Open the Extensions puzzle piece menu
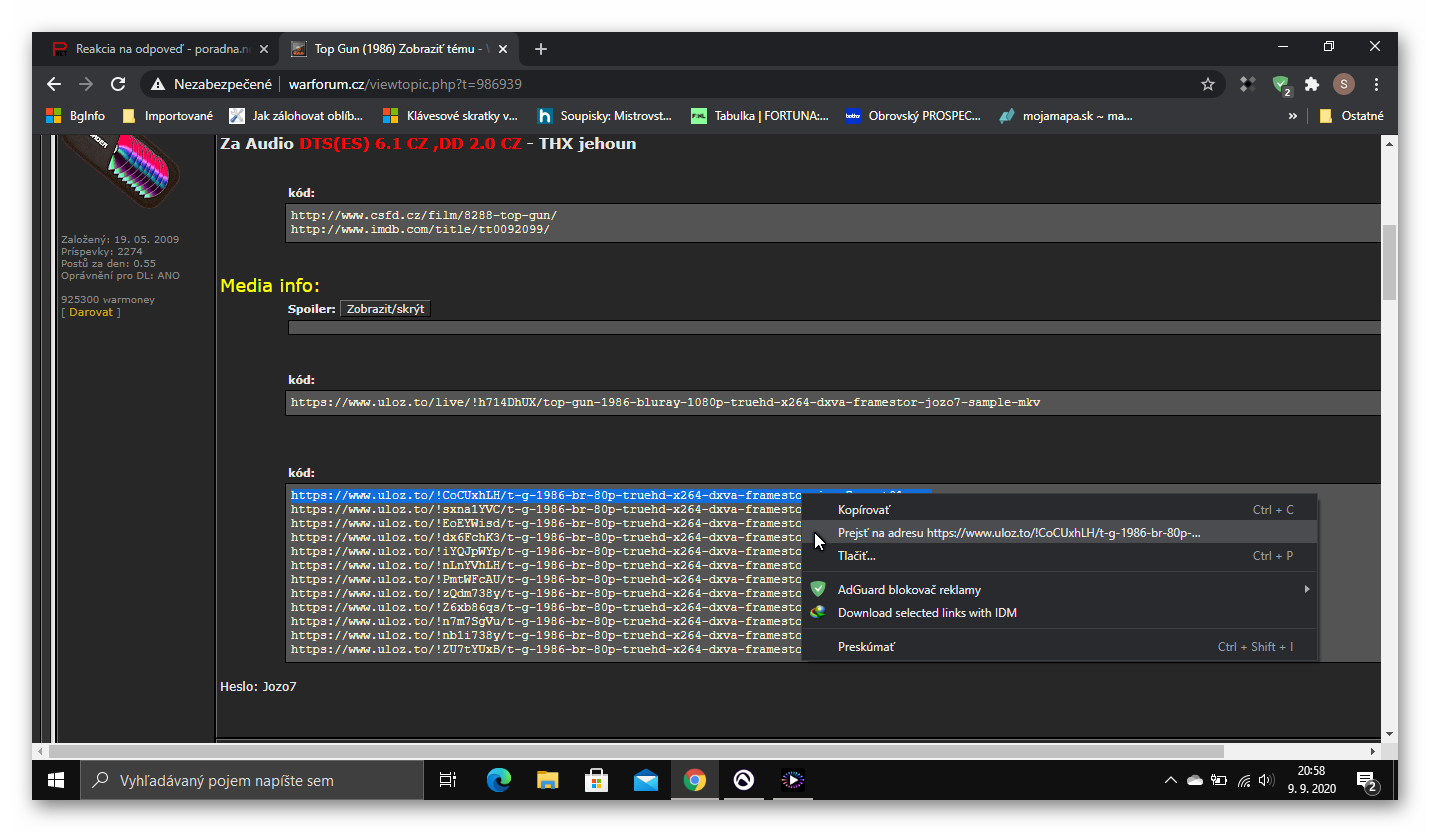The height and width of the screenshot is (832, 1430). 1312,84
